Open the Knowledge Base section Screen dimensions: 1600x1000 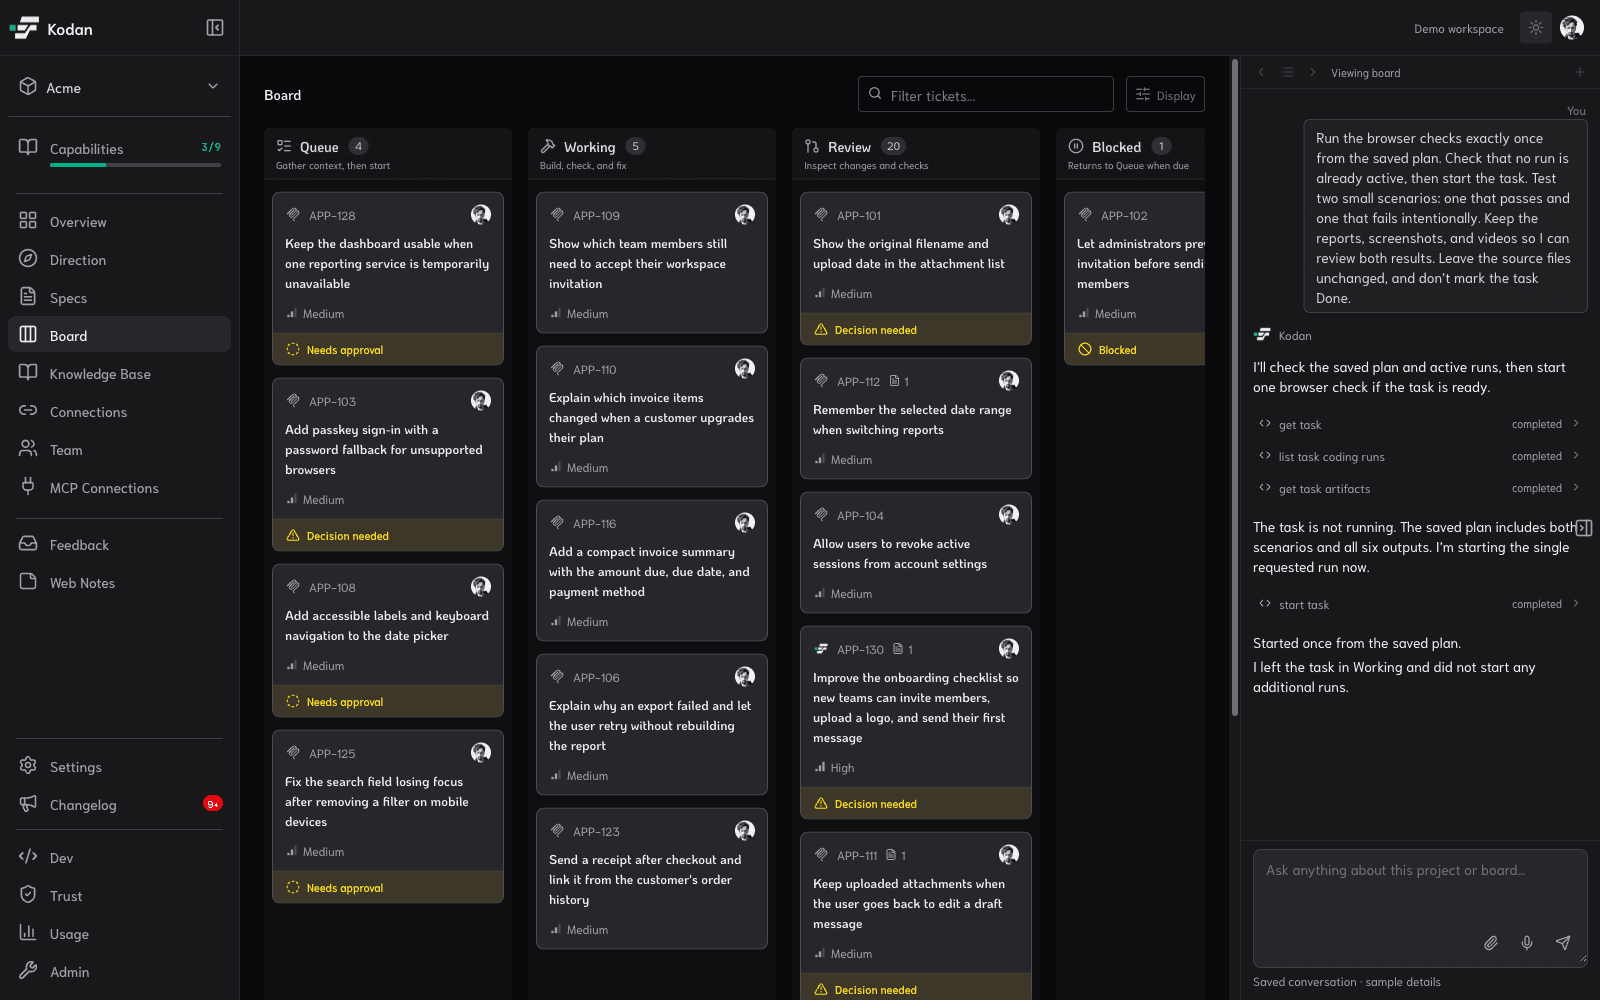point(120,373)
